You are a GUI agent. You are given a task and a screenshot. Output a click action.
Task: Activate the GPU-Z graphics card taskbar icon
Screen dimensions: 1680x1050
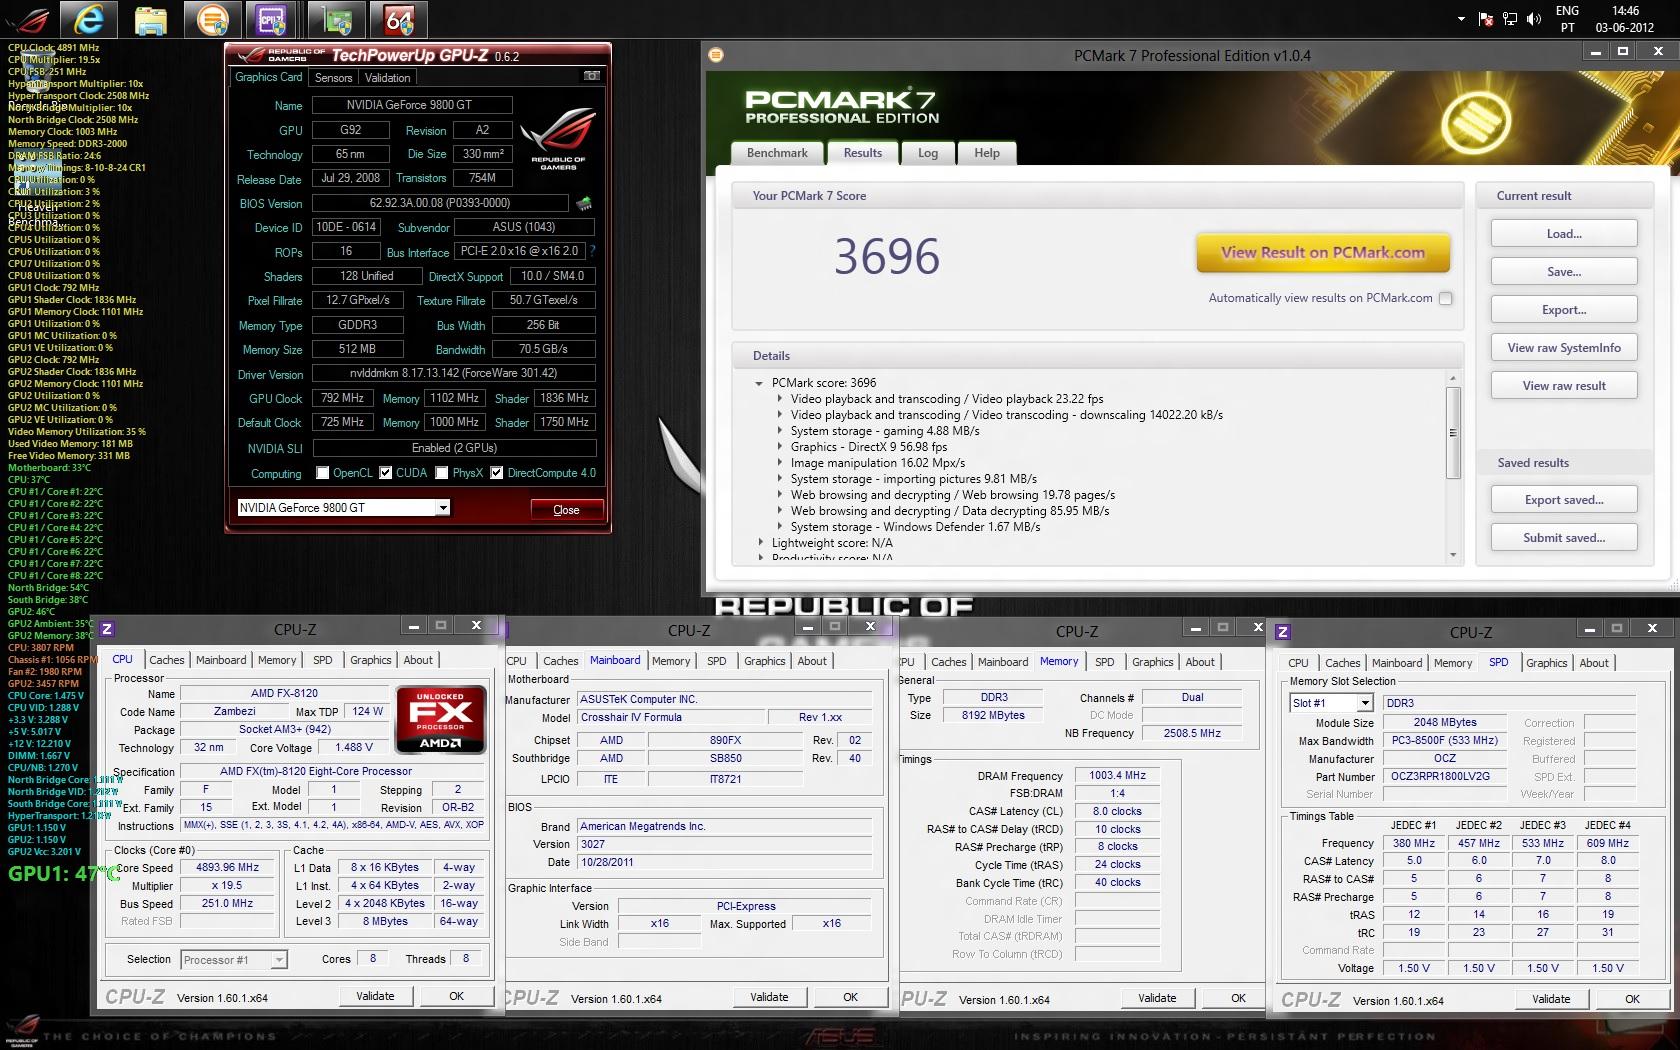tap(337, 18)
